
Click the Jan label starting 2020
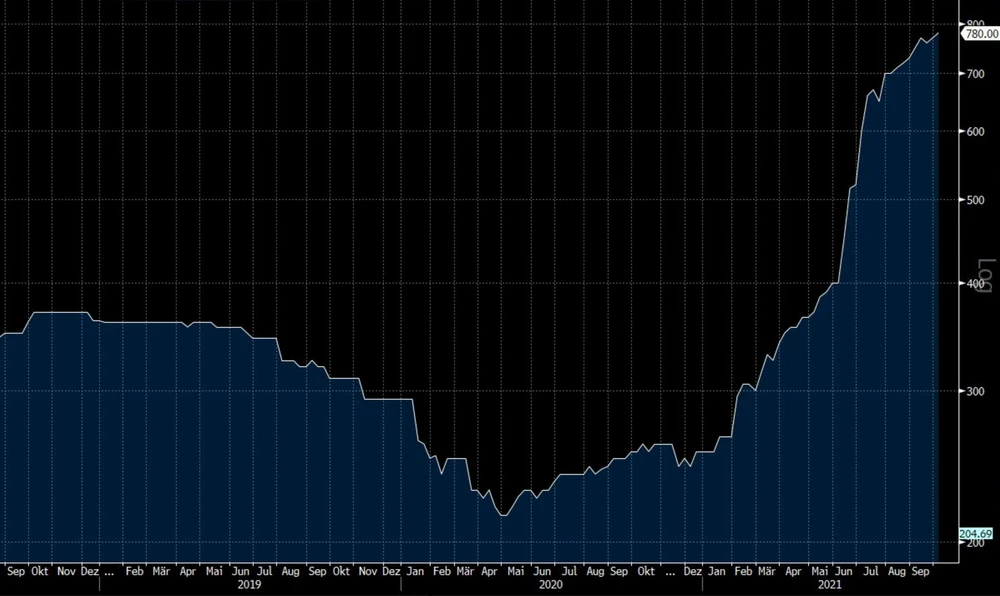pyautogui.click(x=415, y=571)
